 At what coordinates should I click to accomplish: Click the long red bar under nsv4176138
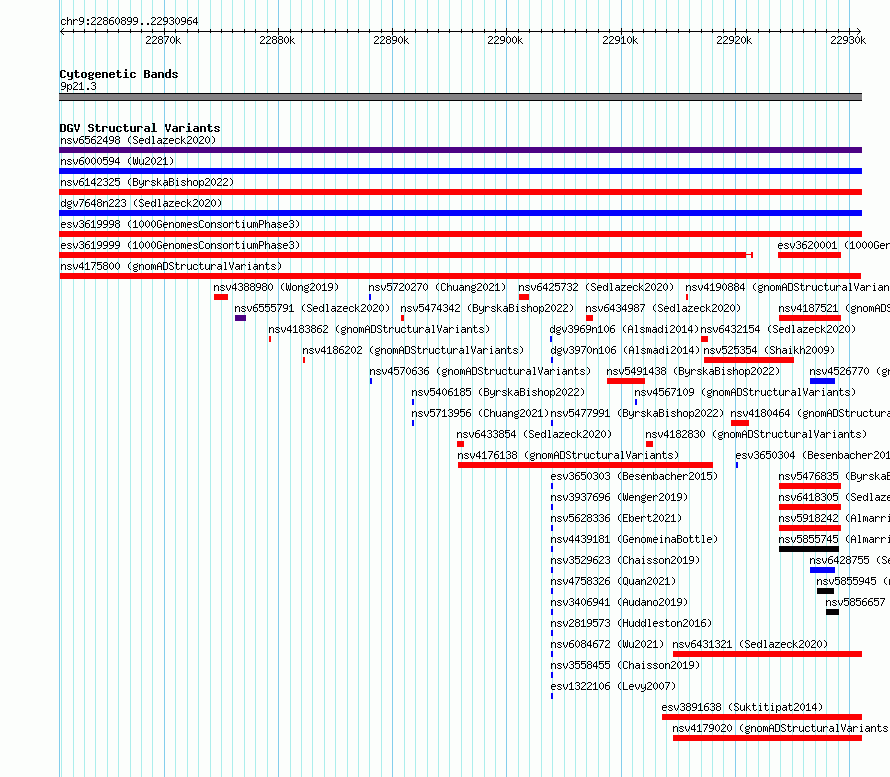(585, 465)
